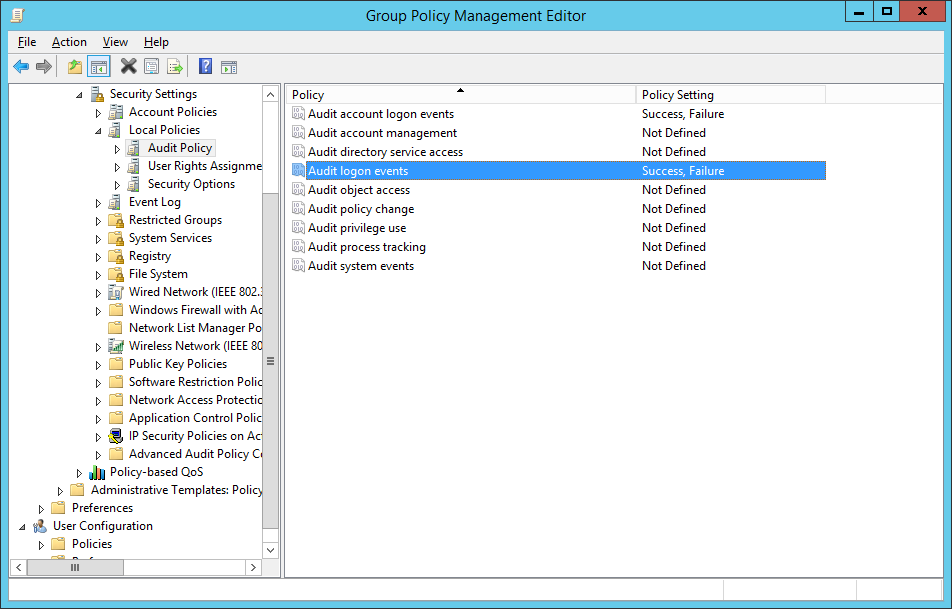Select the Policy-based QoS chart icon

coord(97,472)
